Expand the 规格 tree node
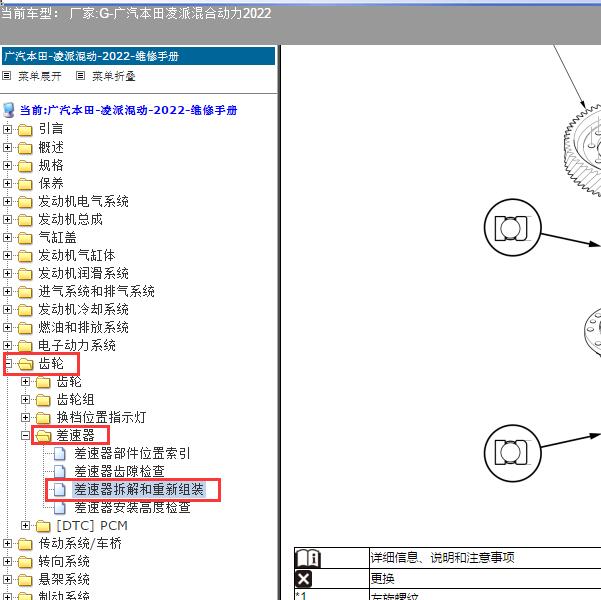 tap(7, 165)
